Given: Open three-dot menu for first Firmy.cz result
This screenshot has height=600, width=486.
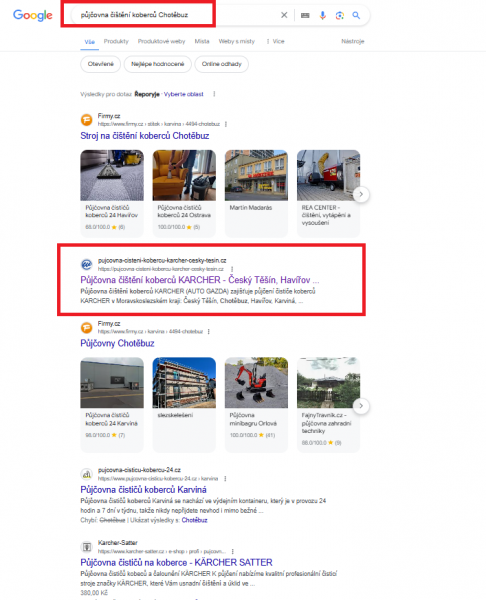Looking at the screenshot, I should click(x=226, y=124).
